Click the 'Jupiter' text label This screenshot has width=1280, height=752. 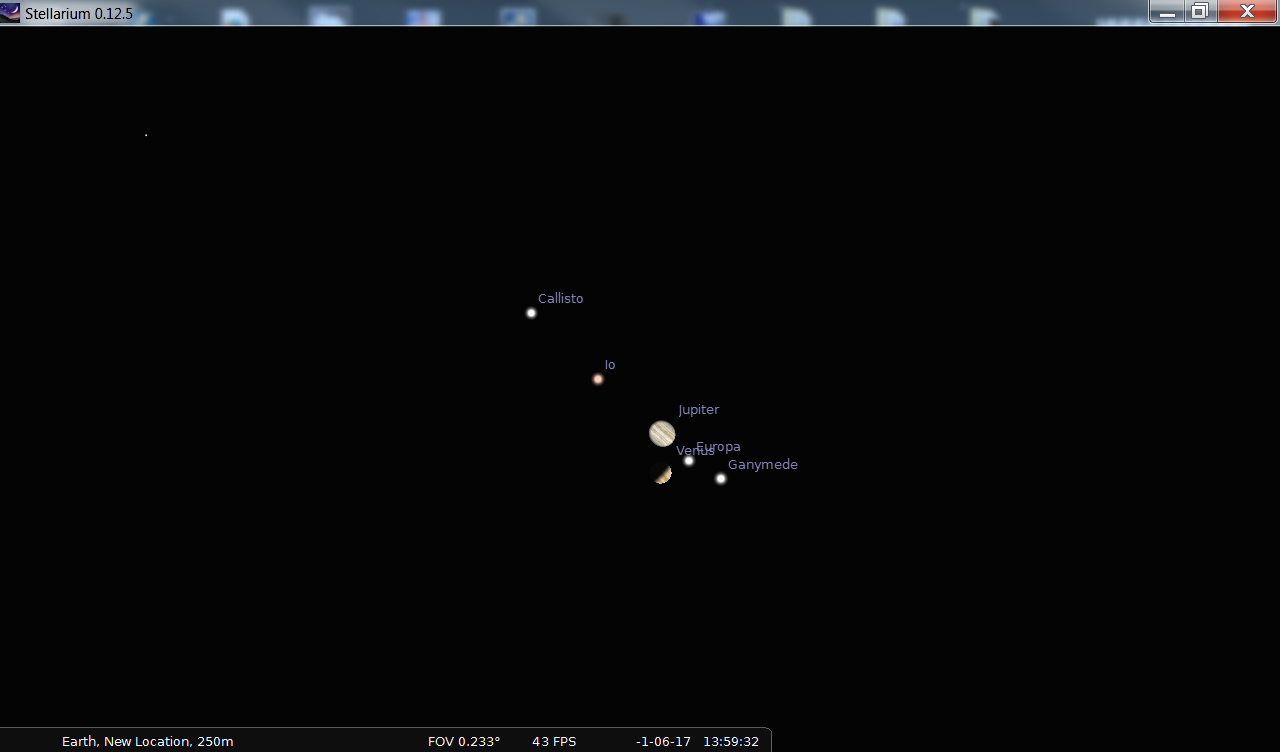pyautogui.click(x=698, y=410)
